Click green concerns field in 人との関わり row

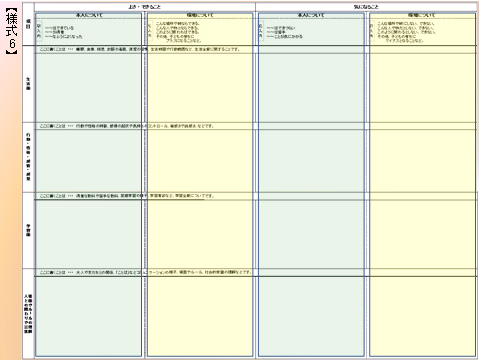coord(311,317)
